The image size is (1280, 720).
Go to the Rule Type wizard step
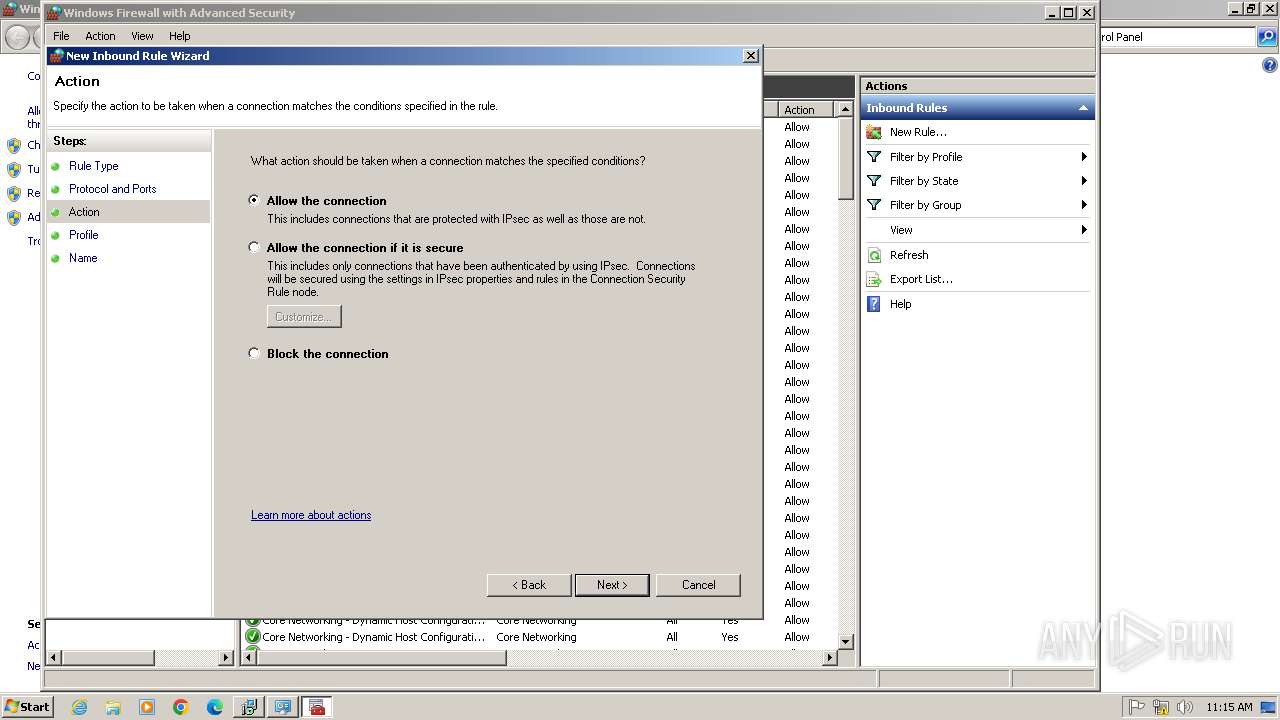tap(93, 166)
